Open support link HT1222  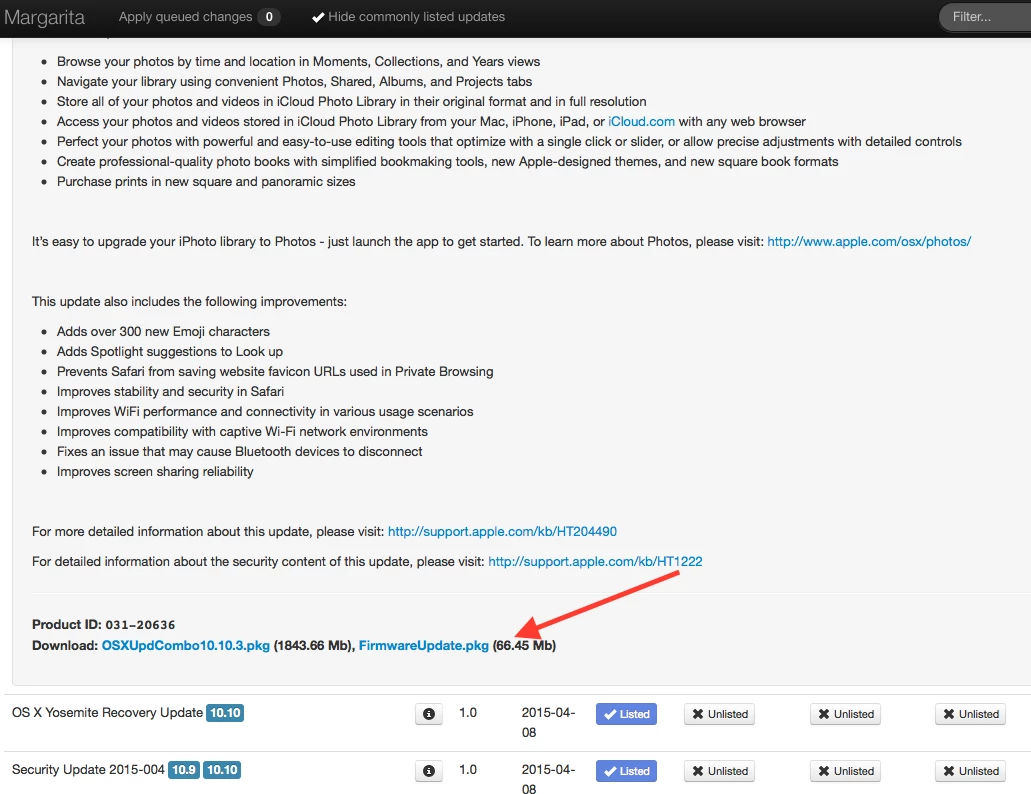(595, 561)
